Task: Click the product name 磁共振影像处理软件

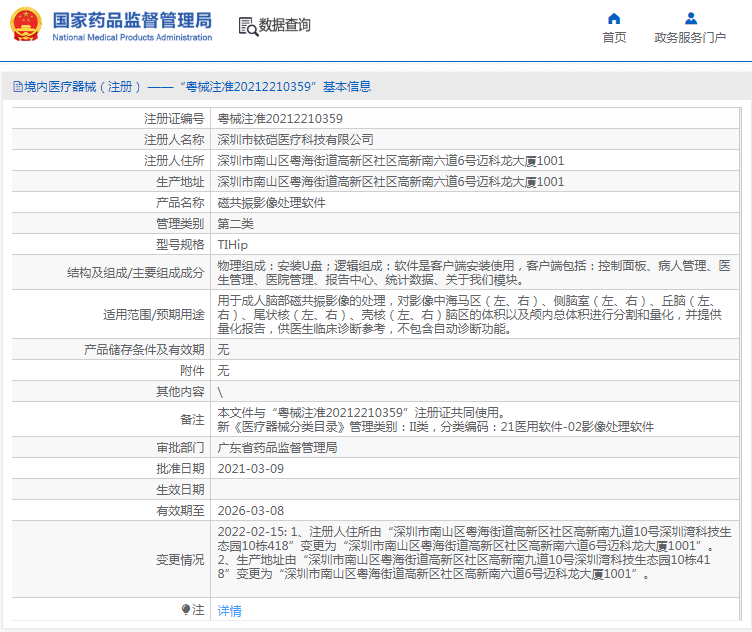Action: (271, 202)
